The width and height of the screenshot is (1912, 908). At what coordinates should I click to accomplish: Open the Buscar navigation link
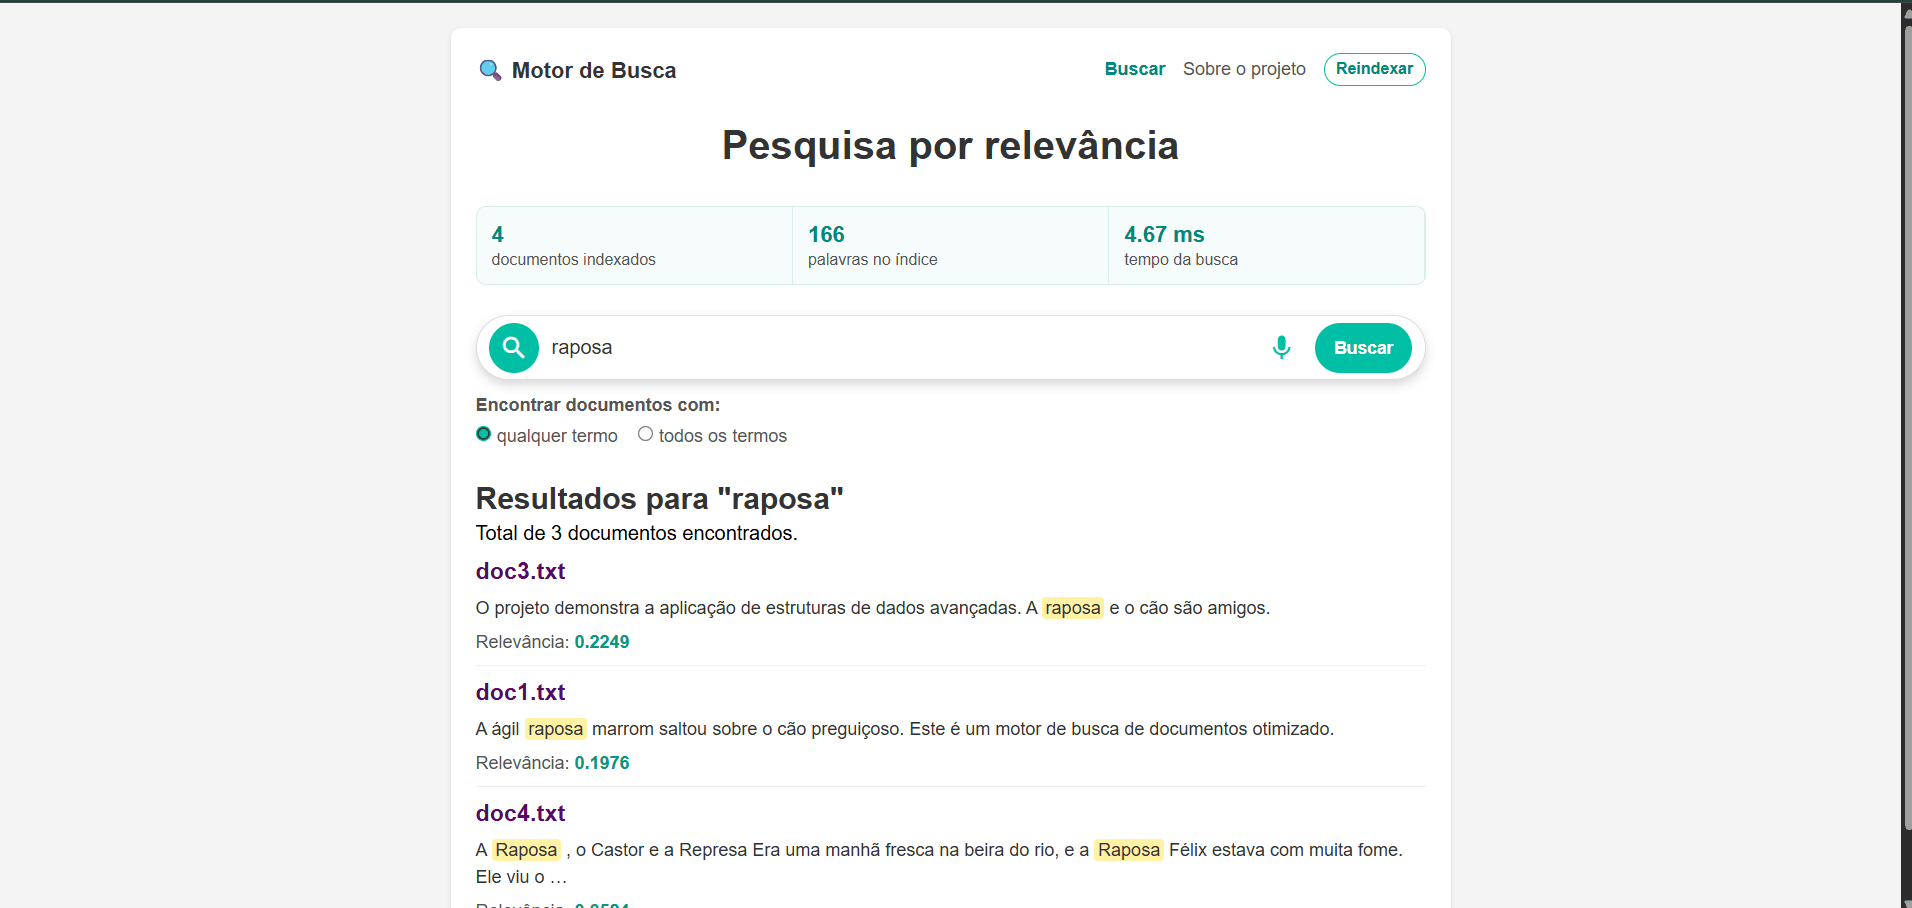click(1135, 69)
